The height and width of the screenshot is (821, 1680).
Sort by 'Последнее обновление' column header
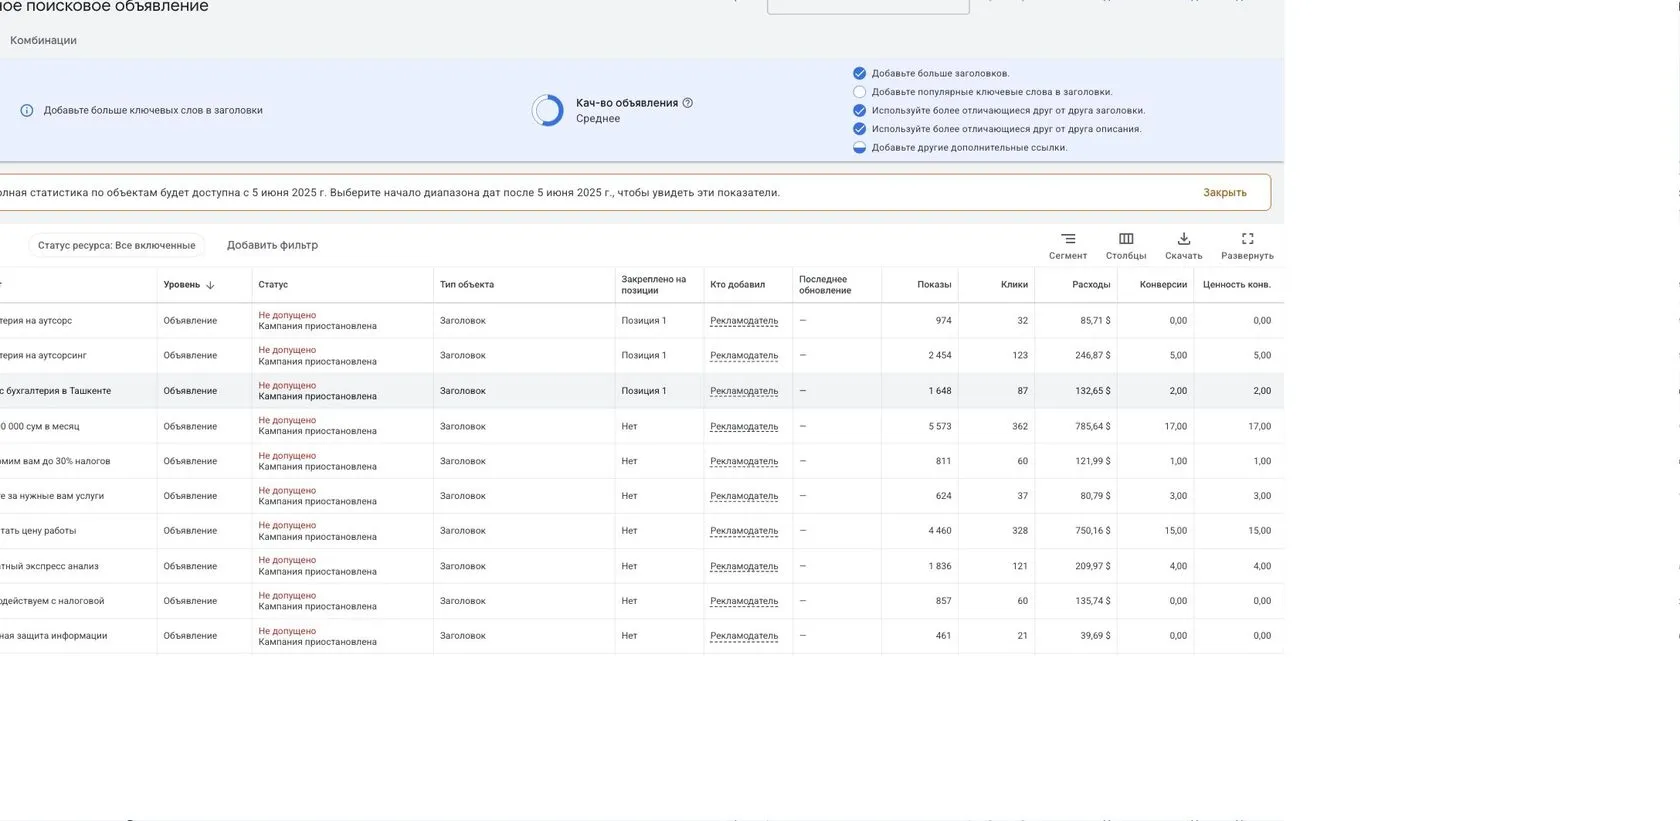[x=825, y=285]
